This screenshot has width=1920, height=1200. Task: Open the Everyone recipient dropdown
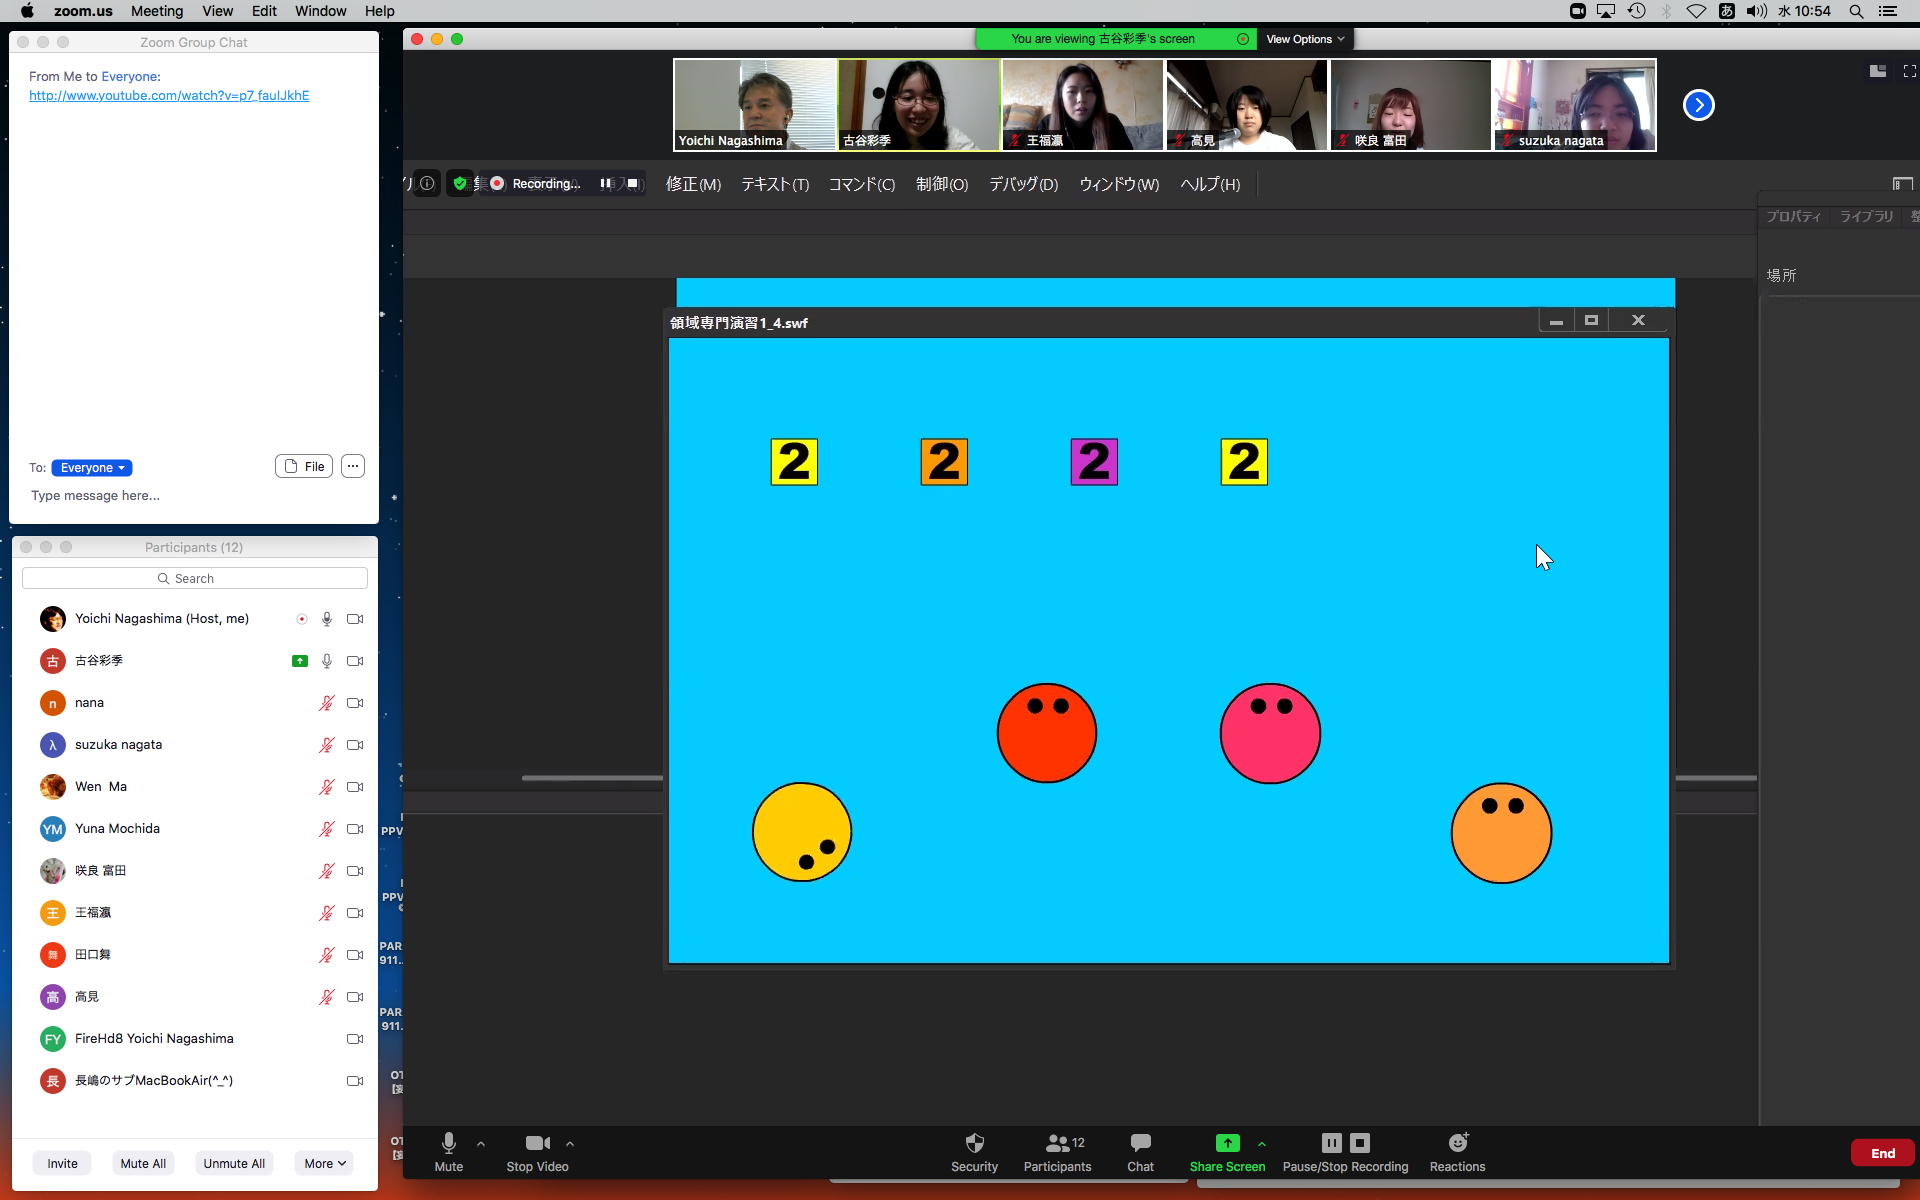point(92,468)
